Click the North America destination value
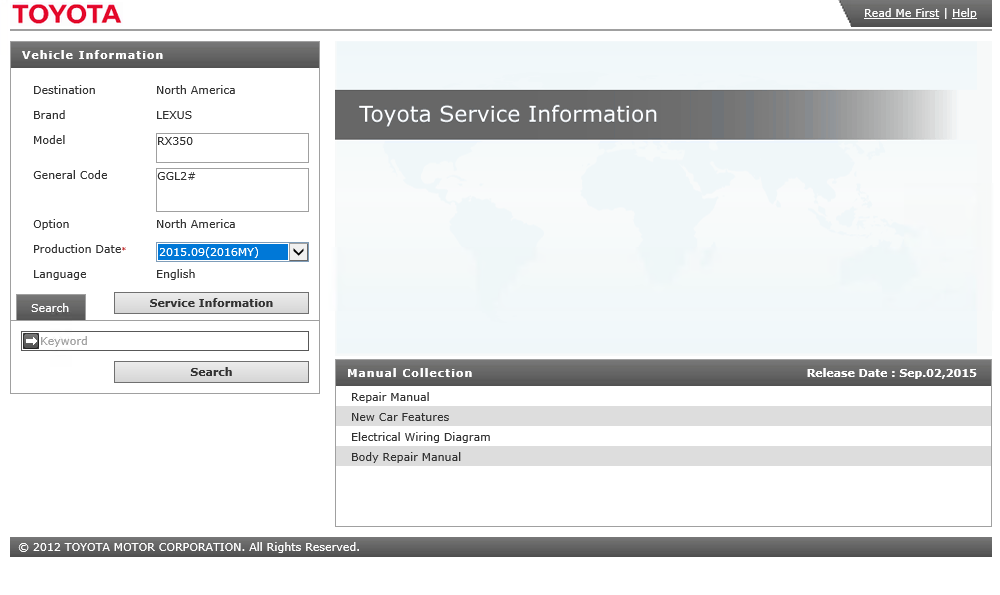The width and height of the screenshot is (1000, 595). [x=196, y=90]
